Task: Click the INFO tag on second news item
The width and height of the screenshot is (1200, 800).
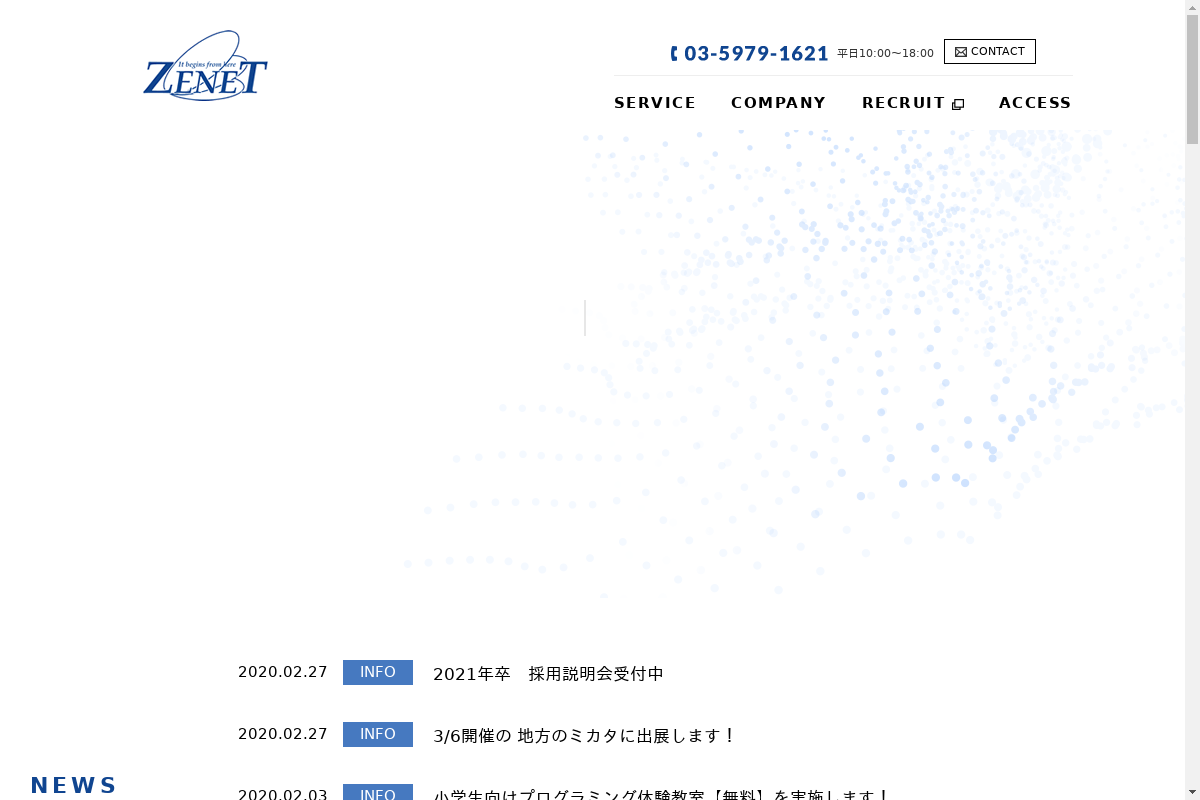Action: tap(378, 734)
